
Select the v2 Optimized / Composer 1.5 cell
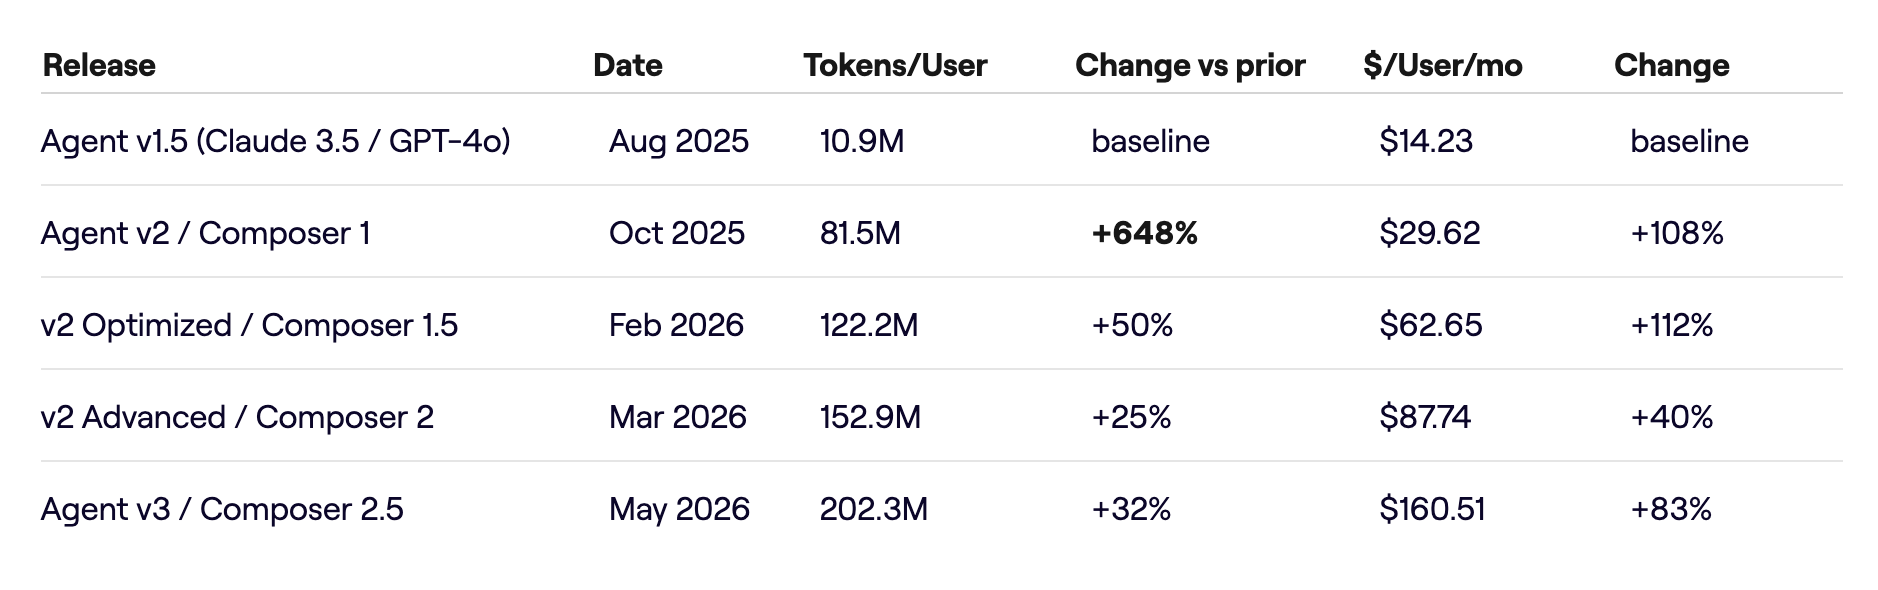pyautogui.click(x=250, y=325)
